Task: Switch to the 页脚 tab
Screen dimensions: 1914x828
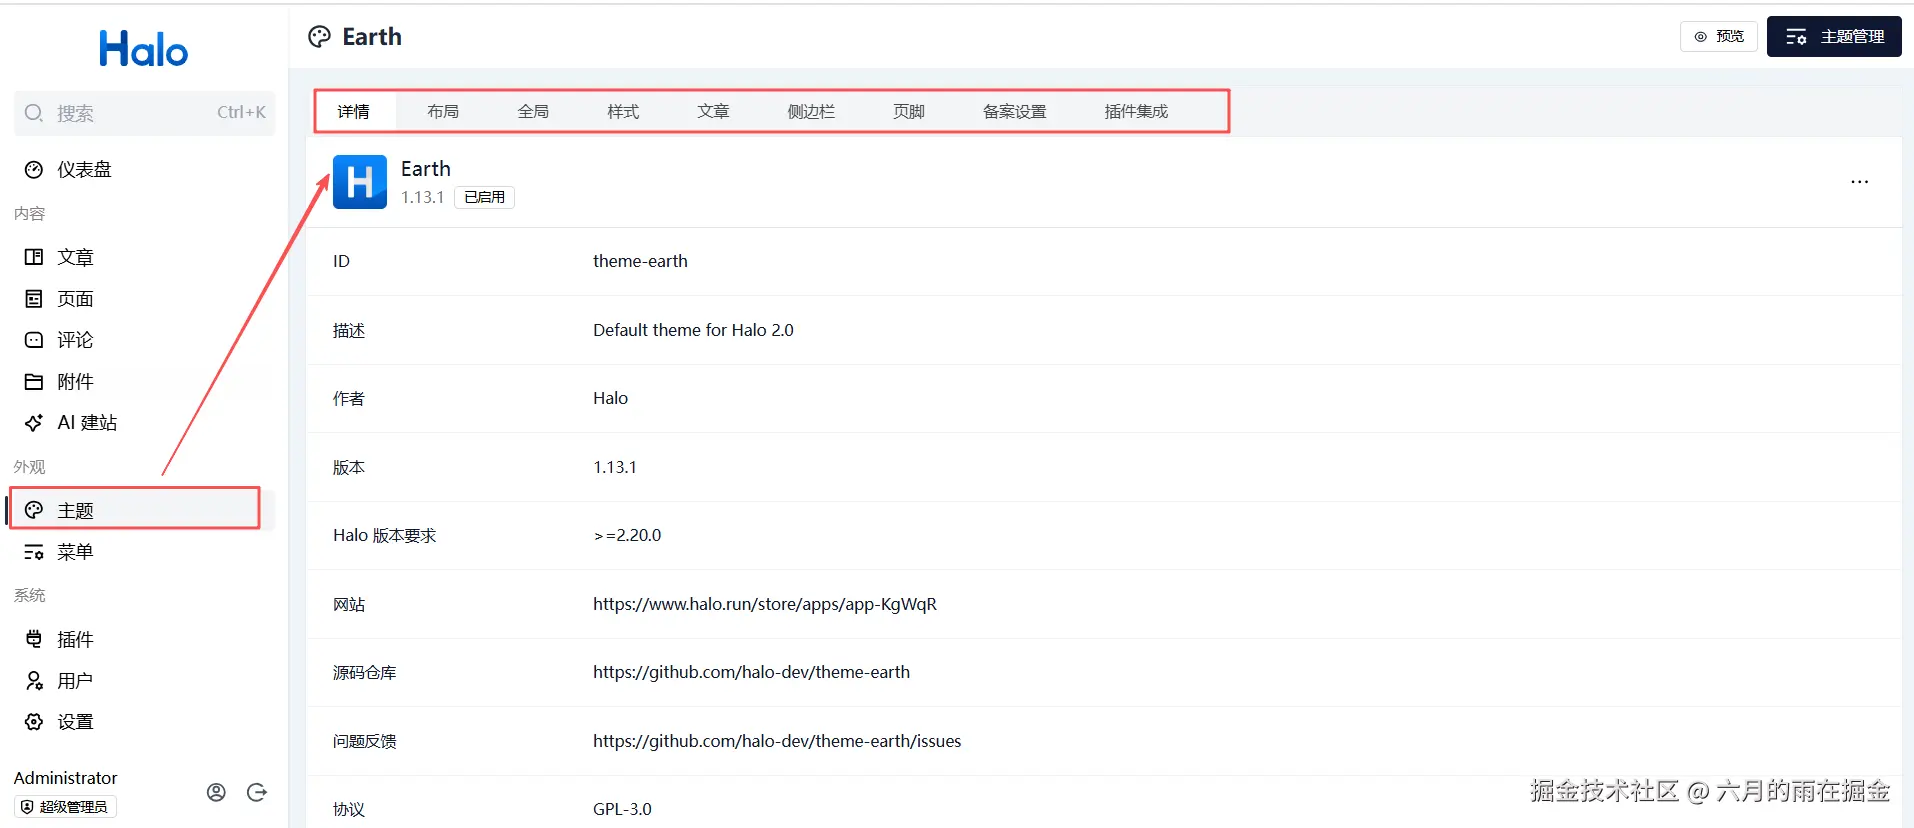Action: [x=909, y=111]
